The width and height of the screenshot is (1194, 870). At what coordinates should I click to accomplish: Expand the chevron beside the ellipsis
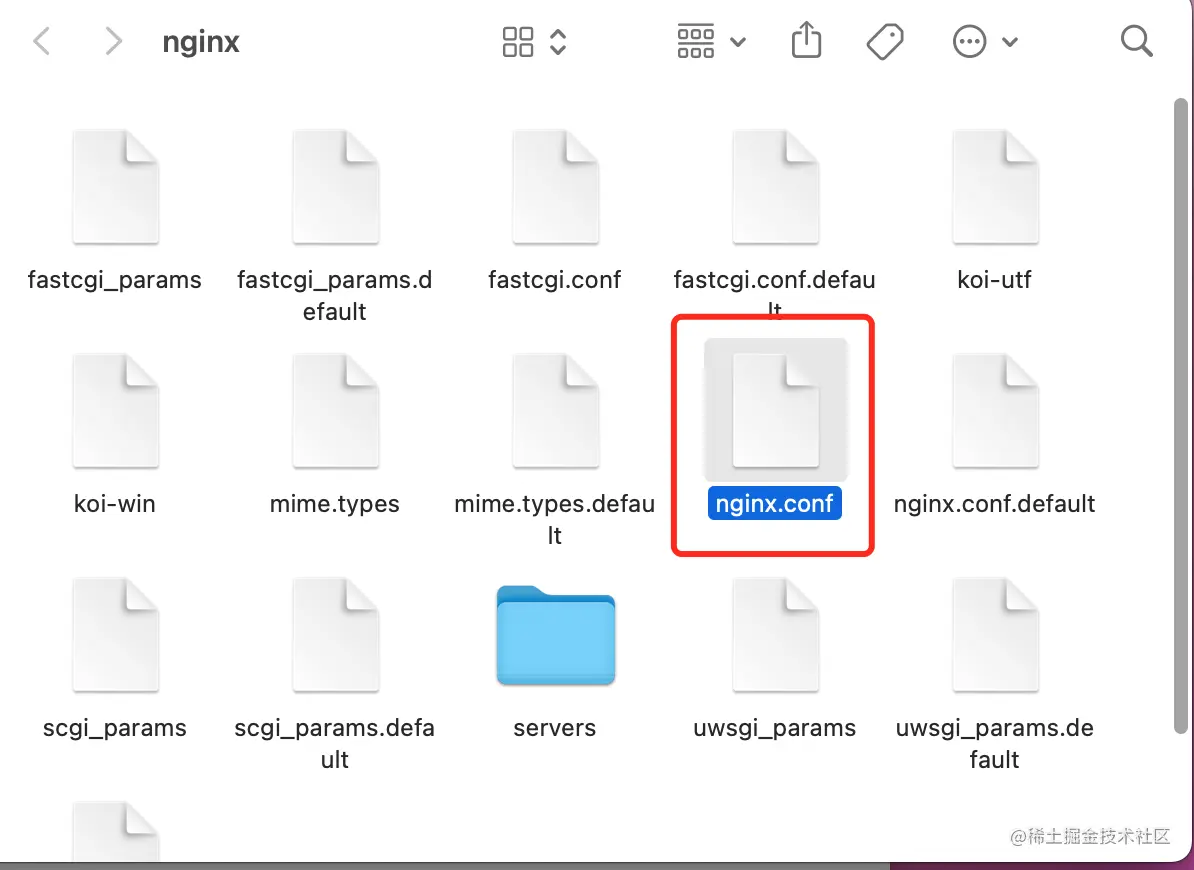tap(1010, 42)
